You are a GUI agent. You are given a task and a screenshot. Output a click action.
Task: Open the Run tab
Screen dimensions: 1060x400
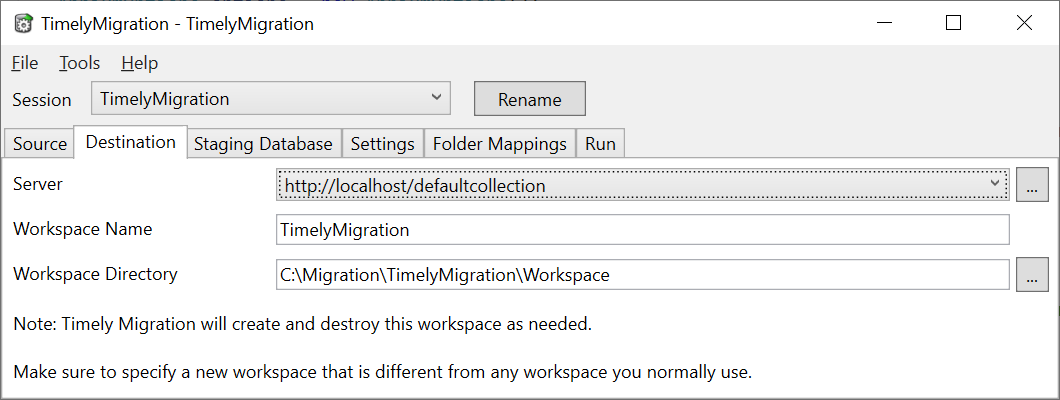click(600, 144)
